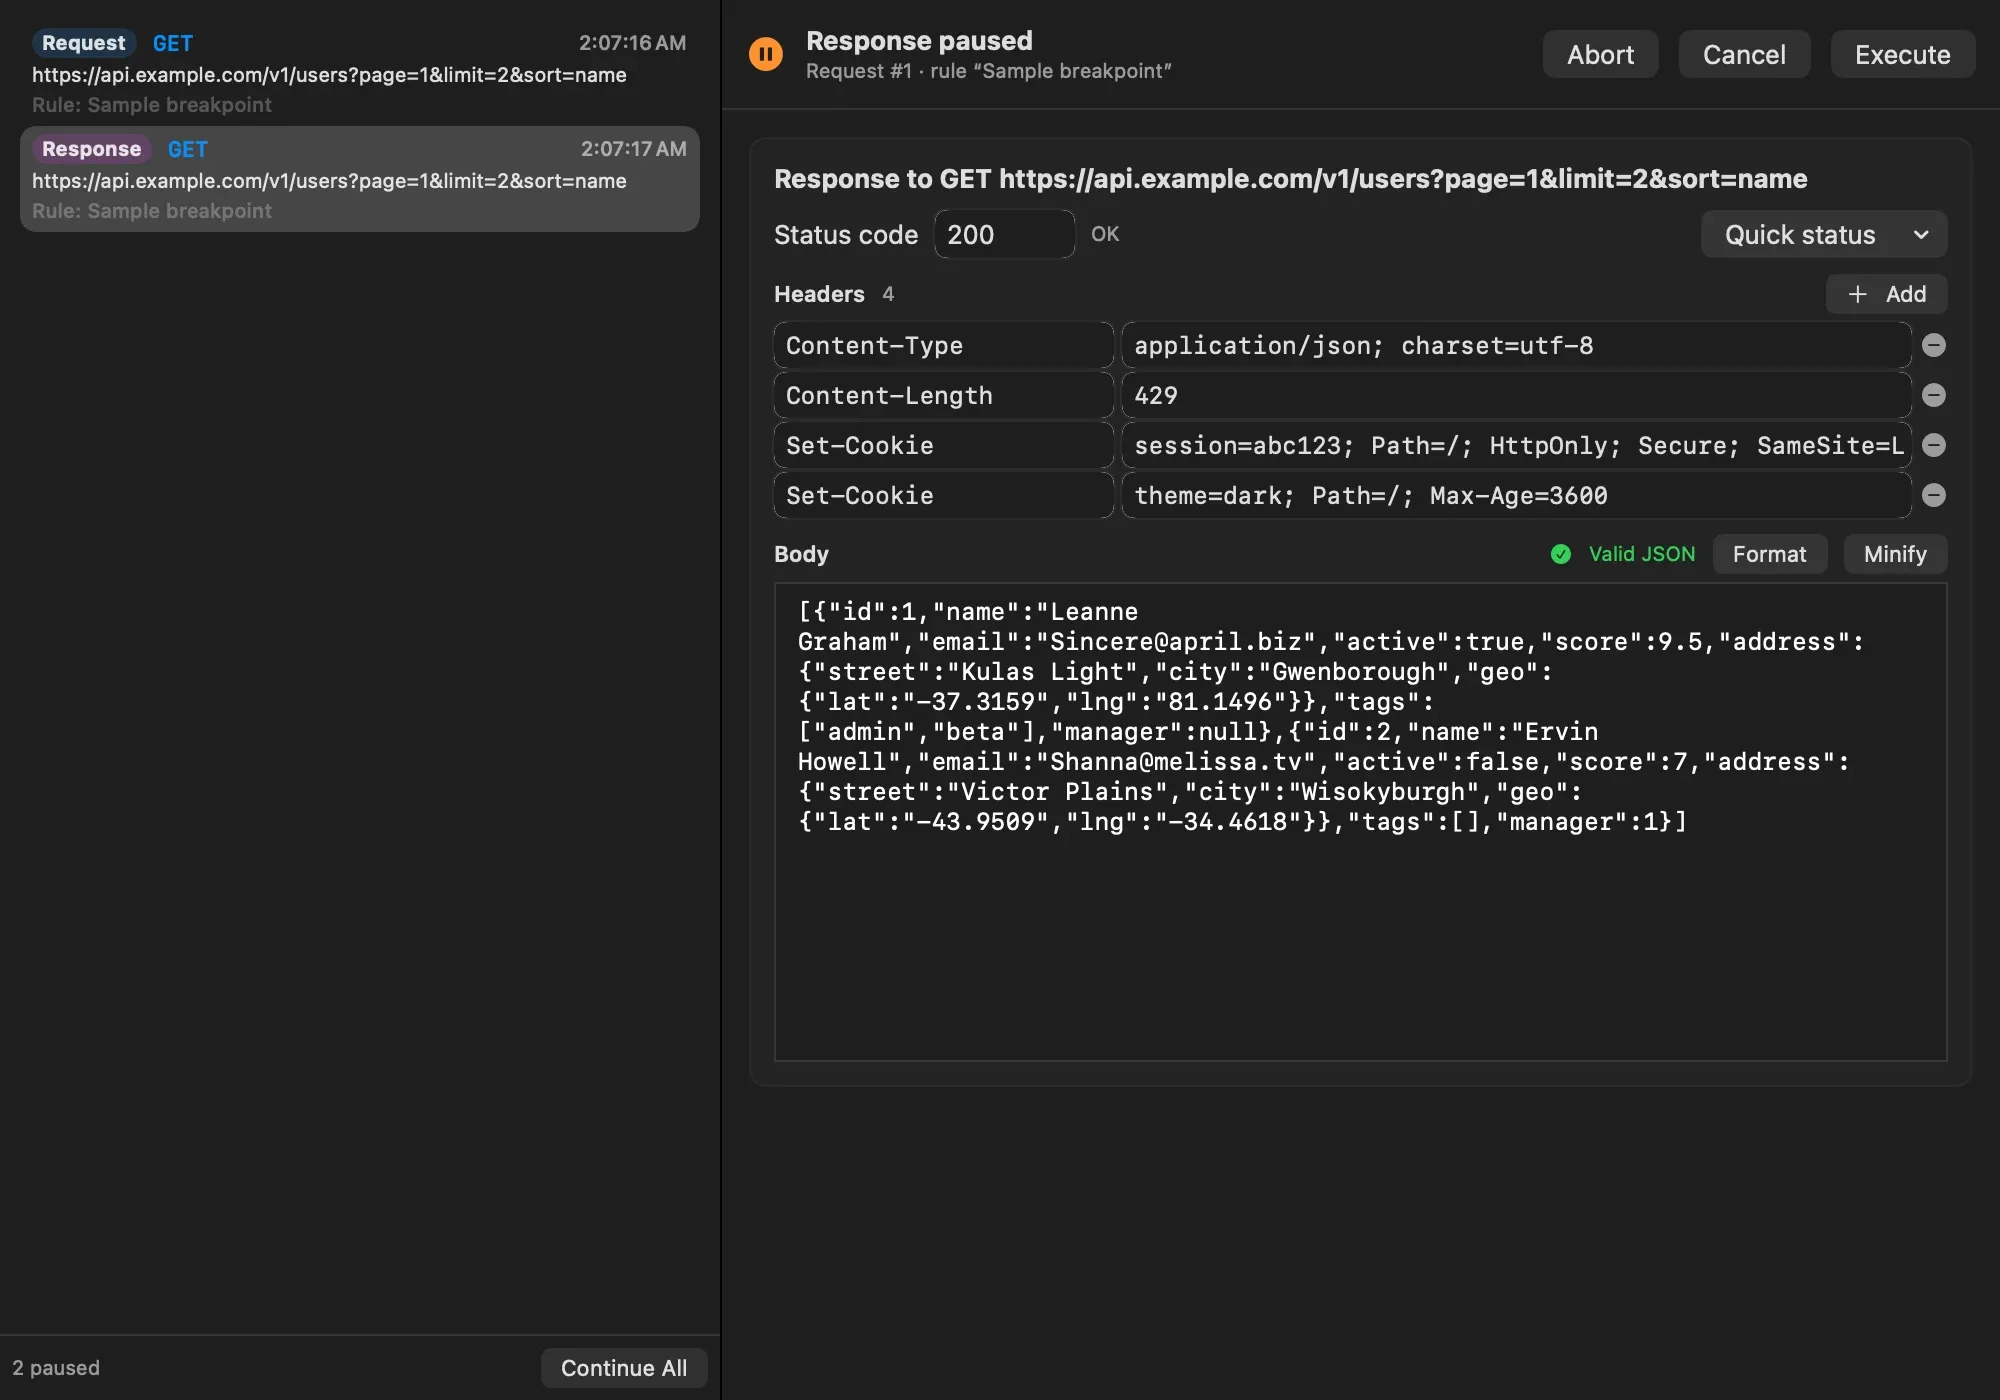The image size is (2000, 1400).
Task: Click into the response body text area
Action: click(x=1360, y=822)
